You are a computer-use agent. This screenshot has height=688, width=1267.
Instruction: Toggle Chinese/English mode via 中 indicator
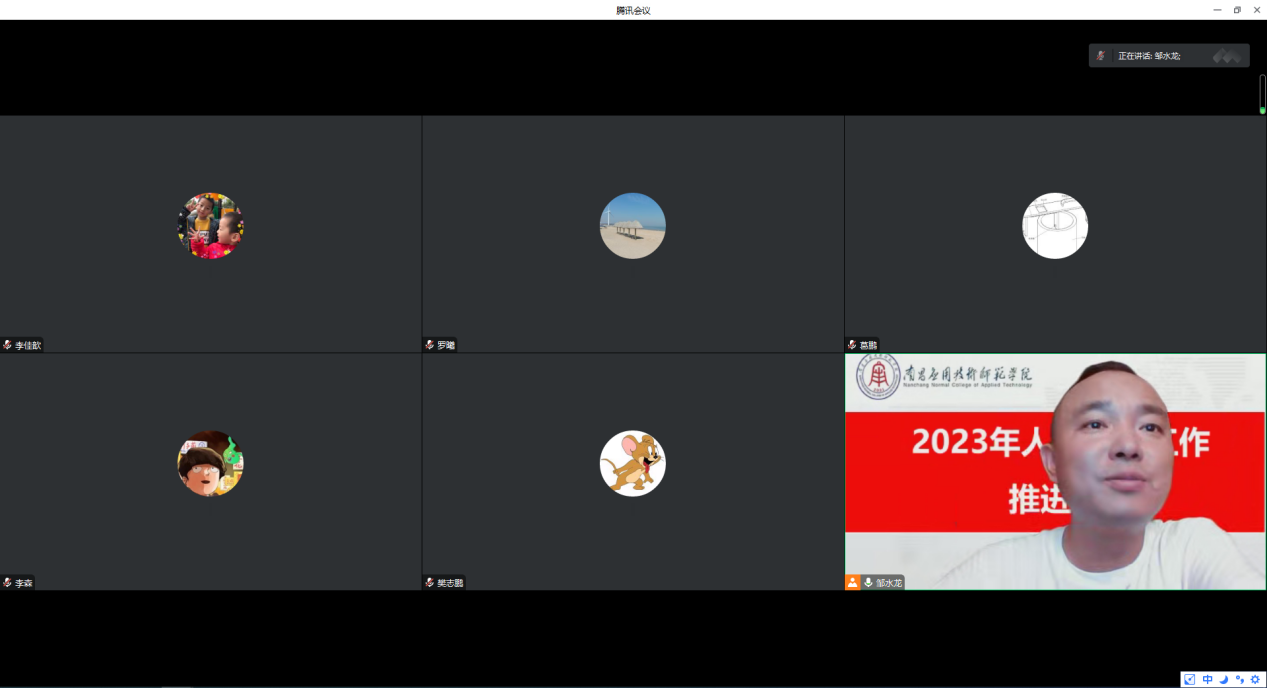point(1207,679)
